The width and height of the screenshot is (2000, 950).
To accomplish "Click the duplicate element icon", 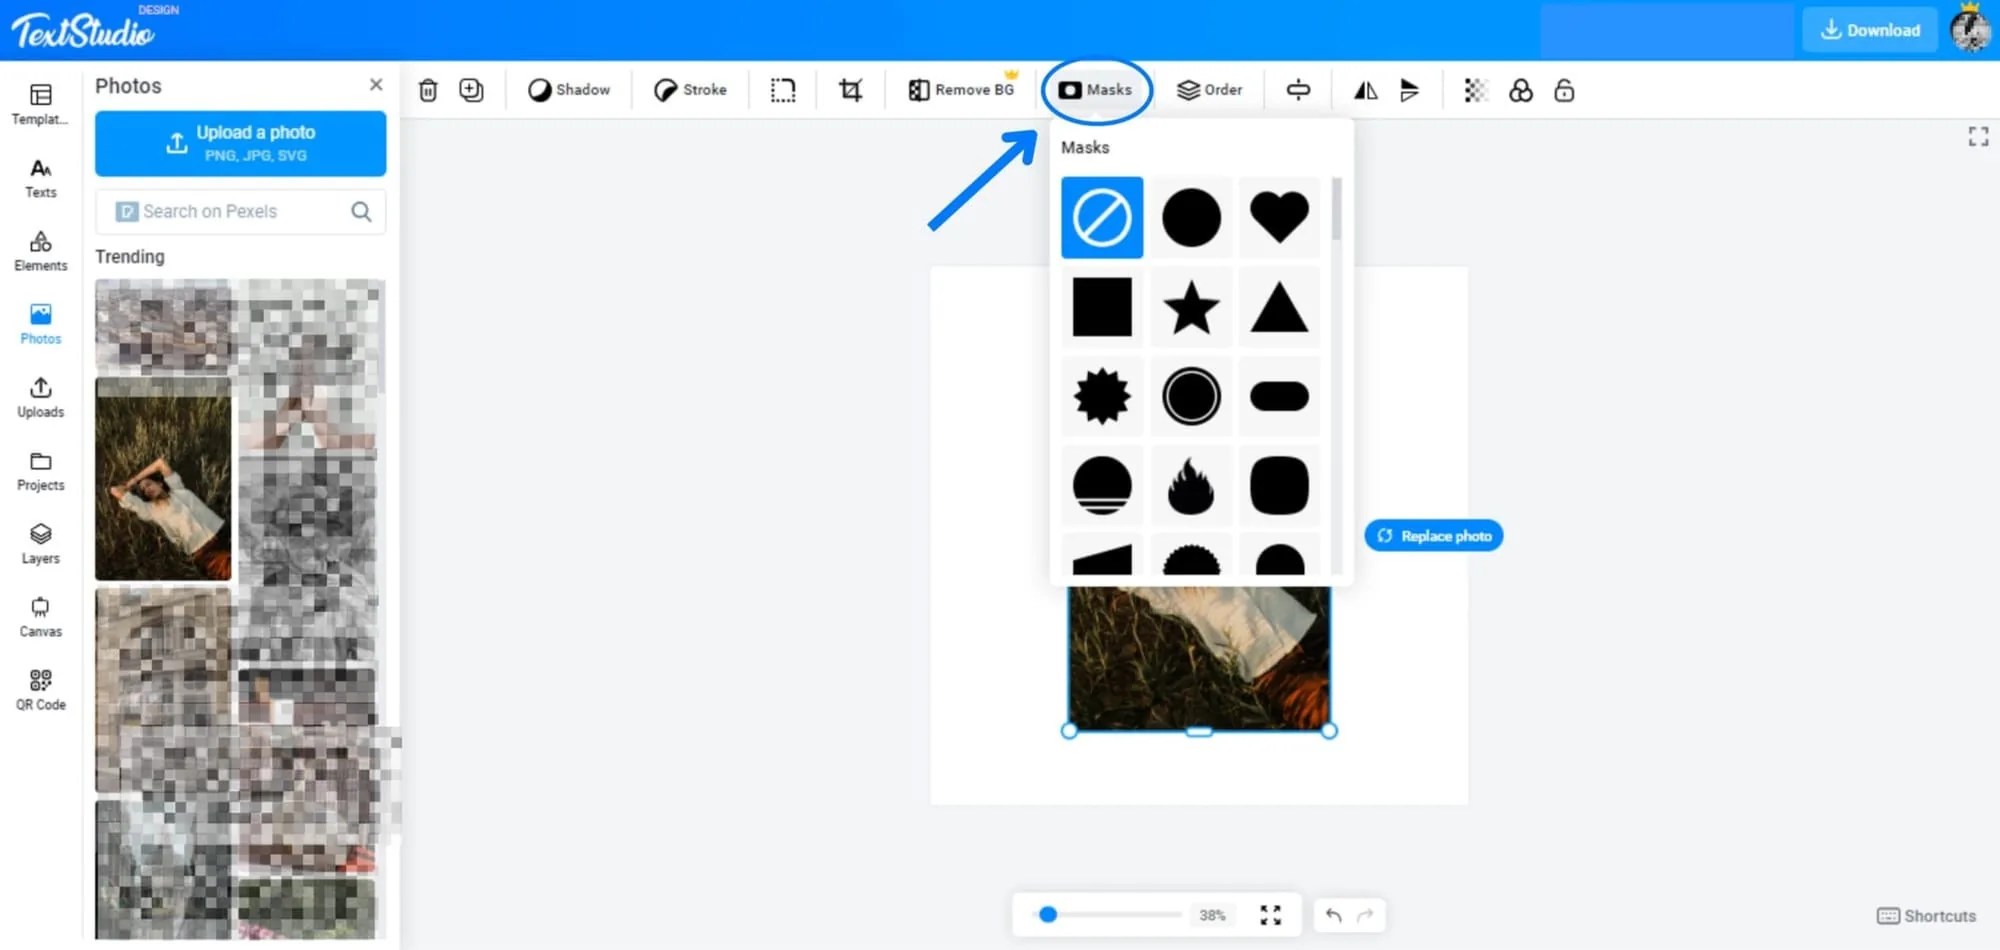I will [471, 90].
